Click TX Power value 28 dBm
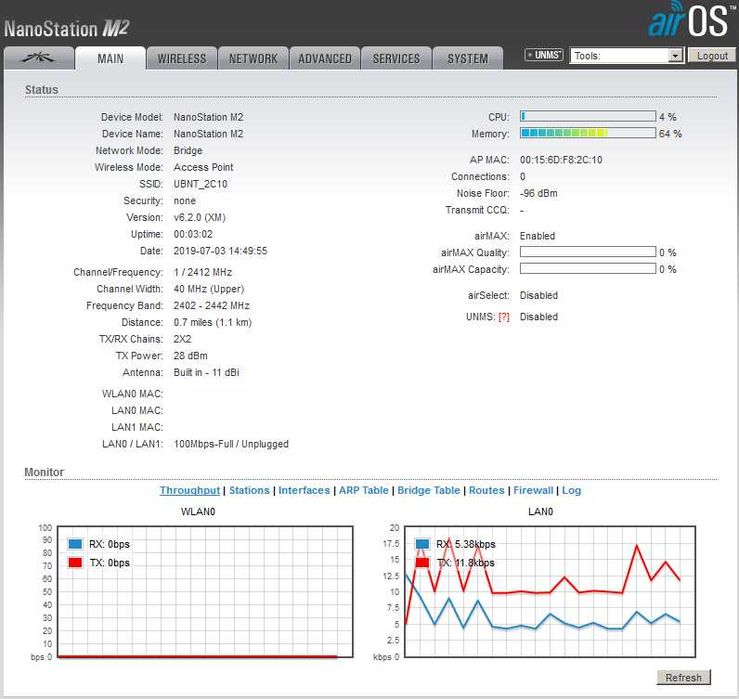This screenshot has width=739, height=699. coord(190,355)
